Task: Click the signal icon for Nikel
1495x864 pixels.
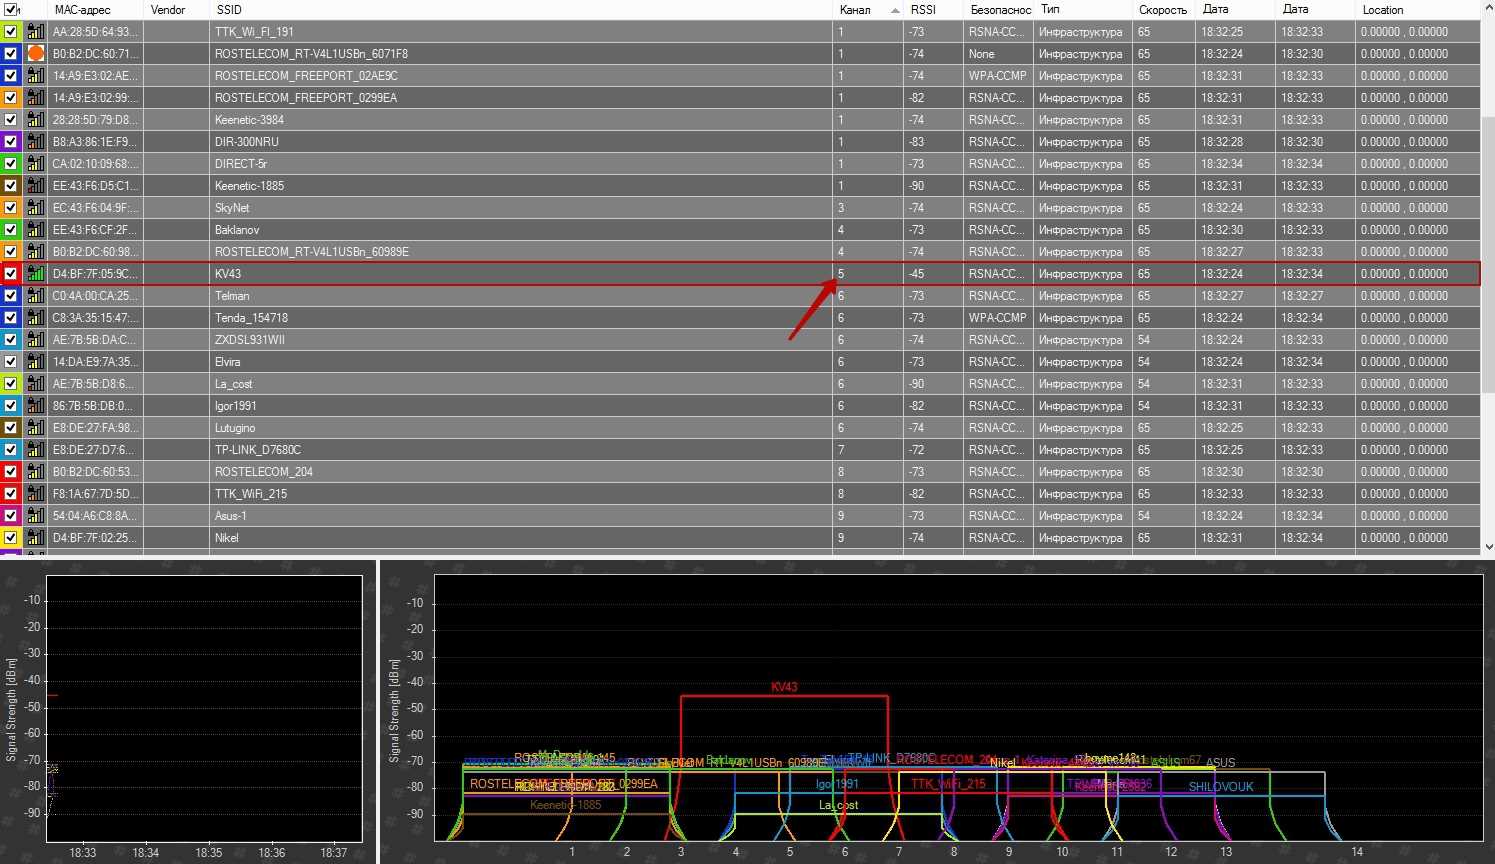Action: (x=35, y=538)
